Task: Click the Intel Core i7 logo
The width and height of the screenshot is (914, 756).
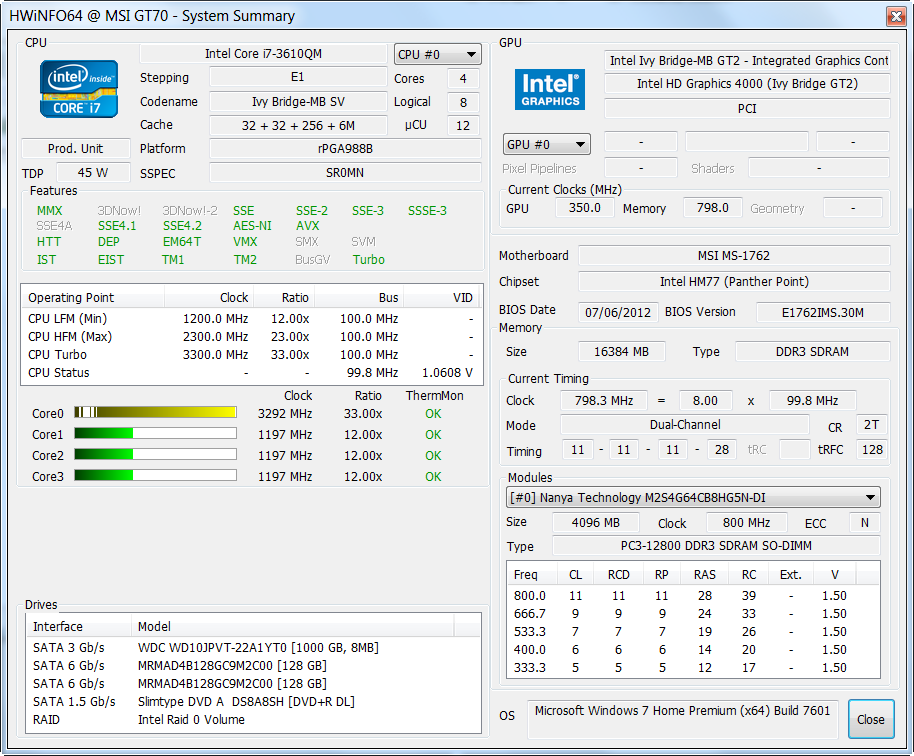Action: point(79,89)
